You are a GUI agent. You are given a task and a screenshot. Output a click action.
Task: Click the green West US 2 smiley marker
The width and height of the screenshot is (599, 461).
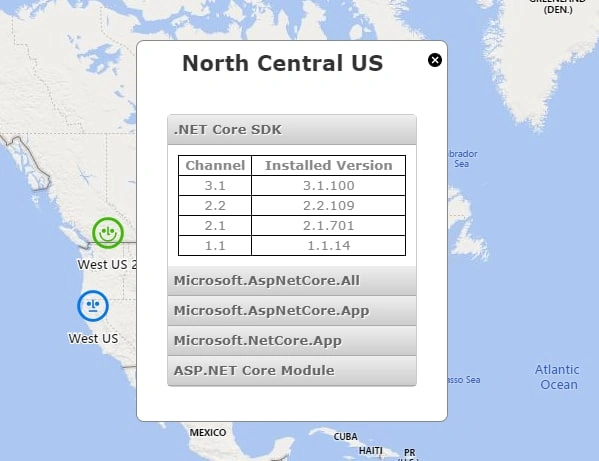[x=108, y=233]
